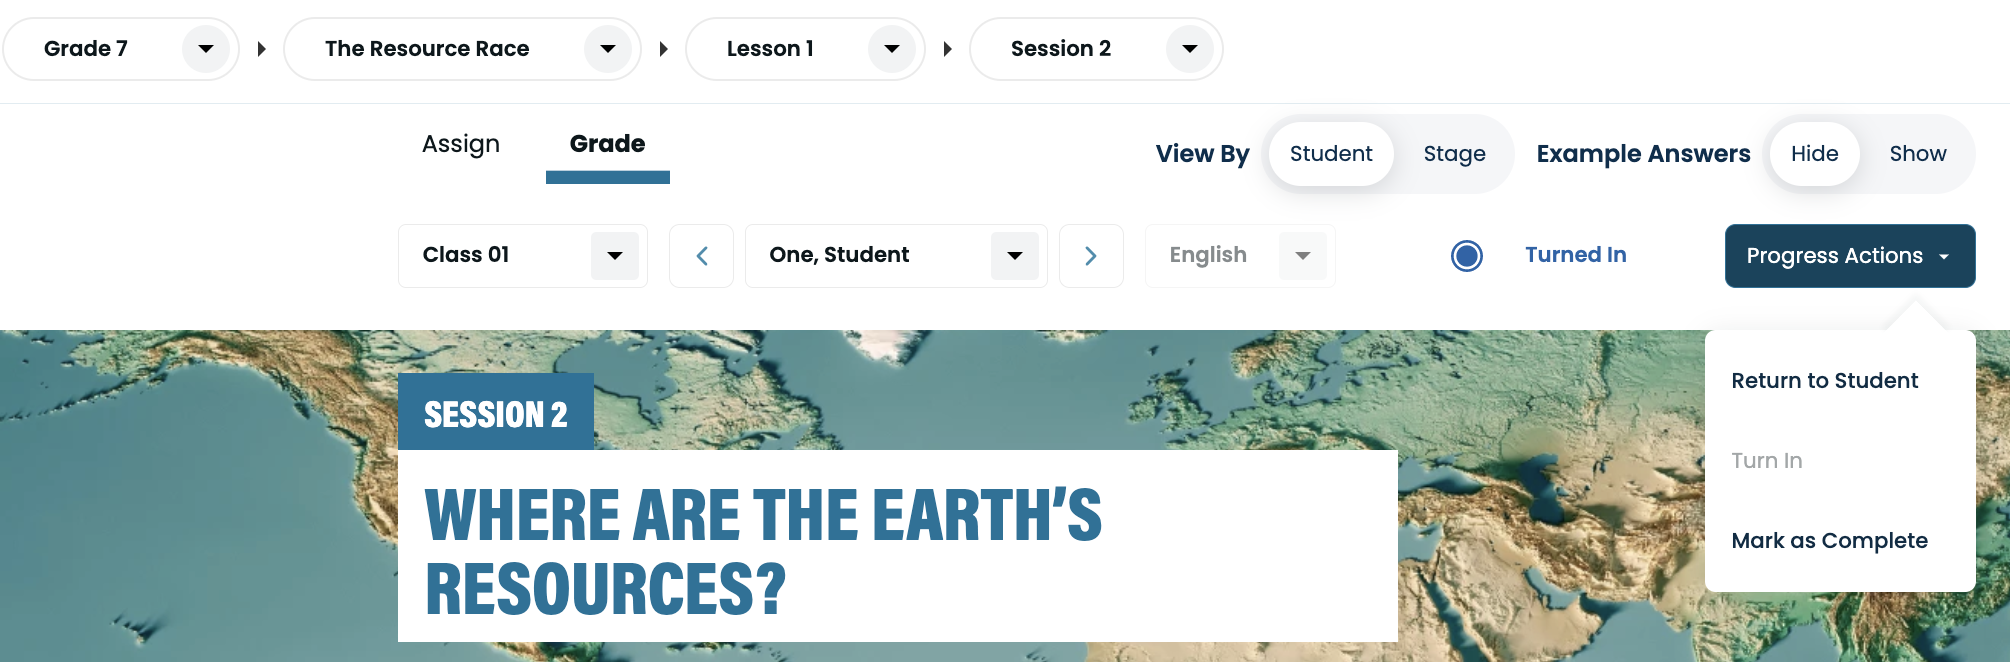Viewport: 2010px width, 662px height.
Task: Select Return to Student menu option
Action: 1824,381
